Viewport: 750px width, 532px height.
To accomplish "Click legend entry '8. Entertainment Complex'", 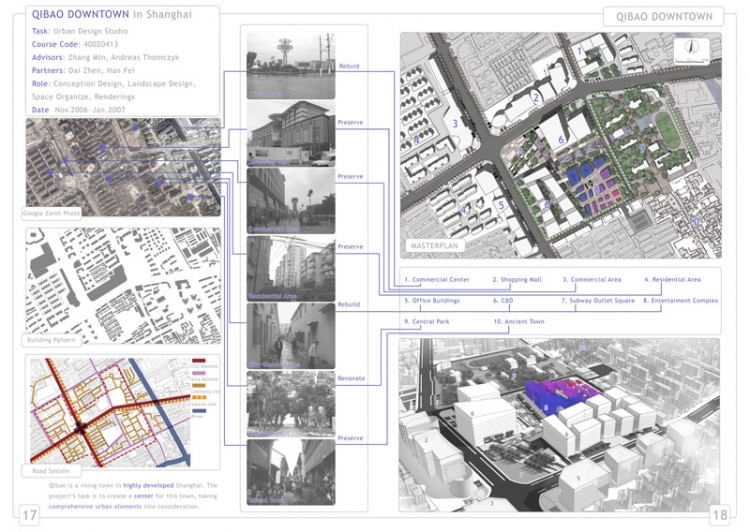I will pos(681,300).
